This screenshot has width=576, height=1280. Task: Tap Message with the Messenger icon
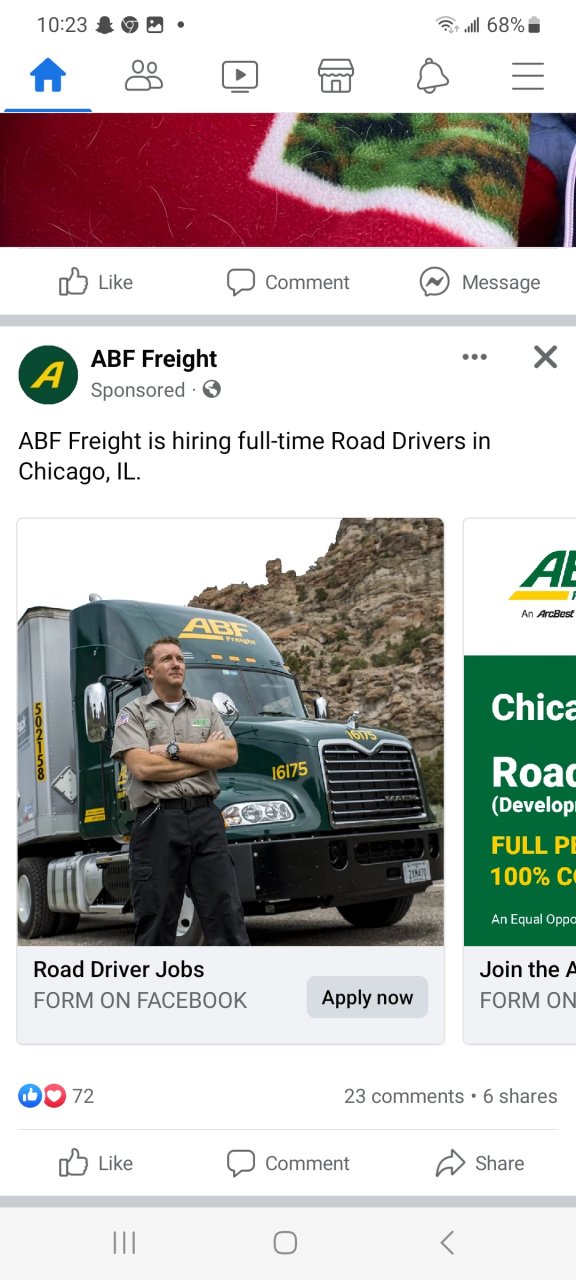click(x=480, y=282)
